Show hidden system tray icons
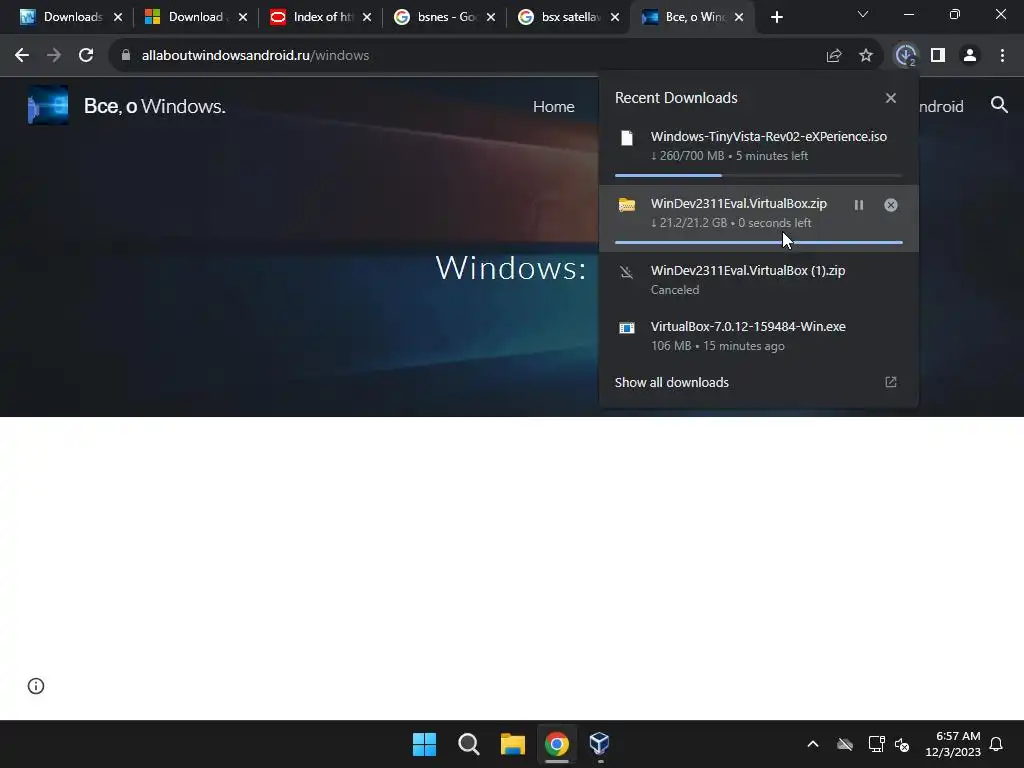Screen dimensions: 1024x768 (x=813, y=744)
